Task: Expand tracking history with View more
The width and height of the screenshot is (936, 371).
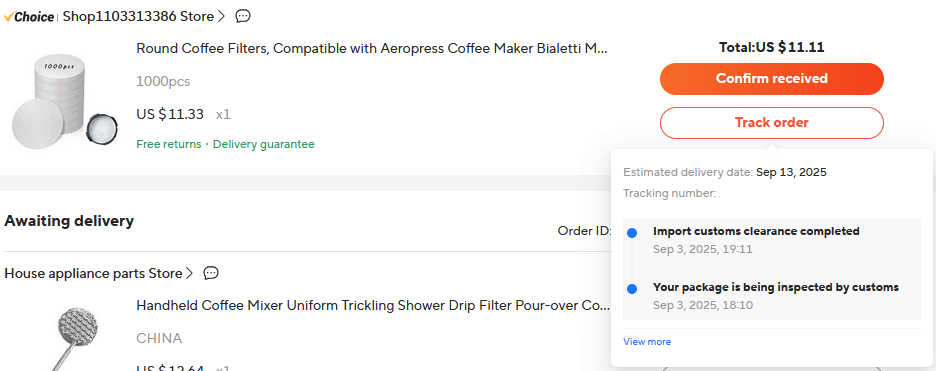Action: tap(647, 342)
